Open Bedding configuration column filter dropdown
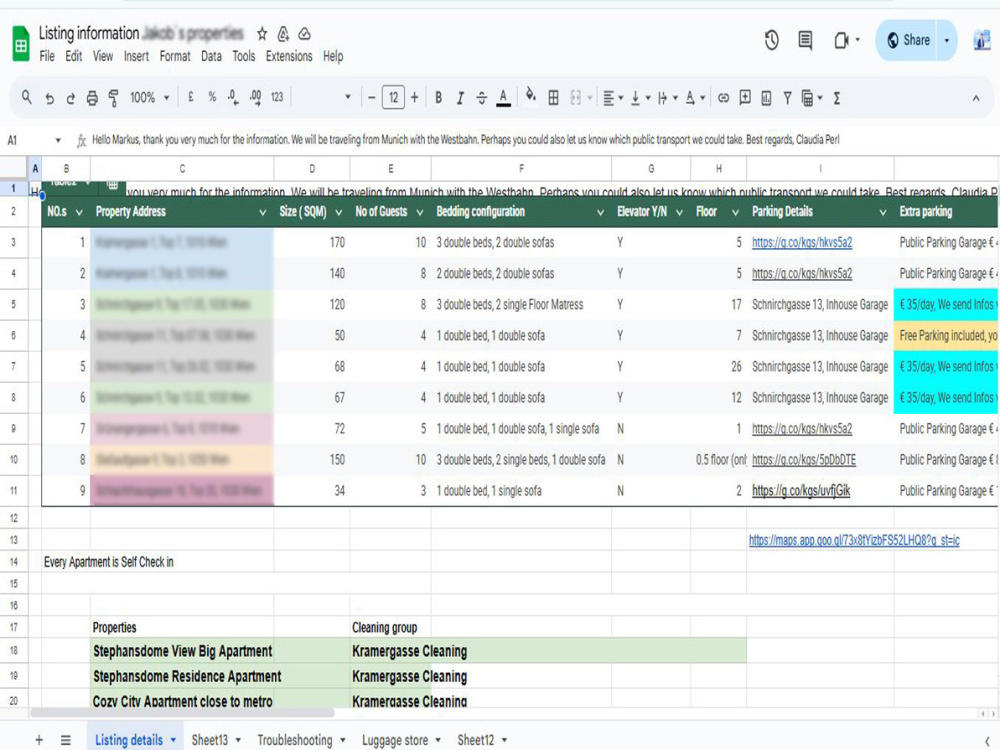Image resolution: width=1000 pixels, height=750 pixels. [600, 212]
